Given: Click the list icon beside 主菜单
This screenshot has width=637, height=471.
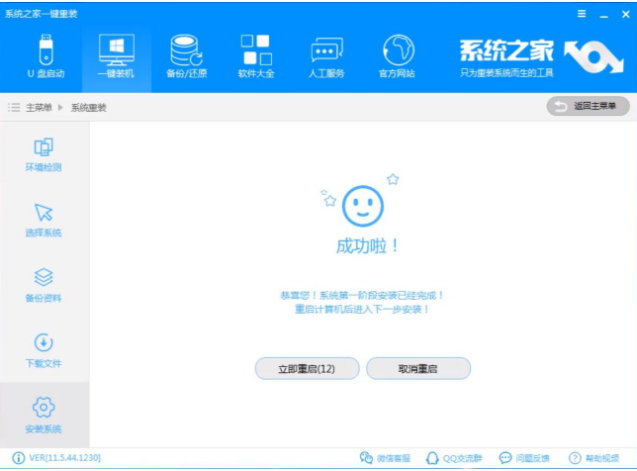Looking at the screenshot, I should (14, 107).
